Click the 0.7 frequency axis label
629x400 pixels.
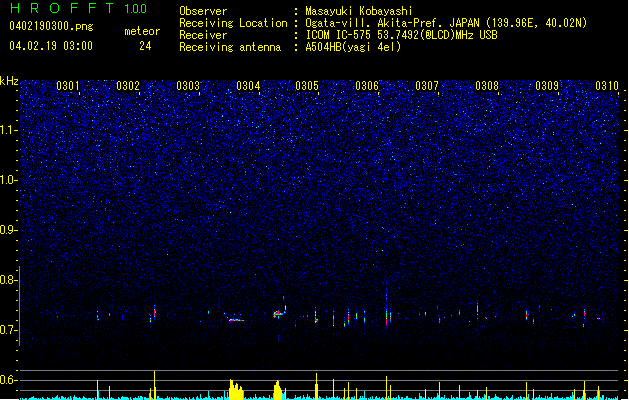[8, 330]
